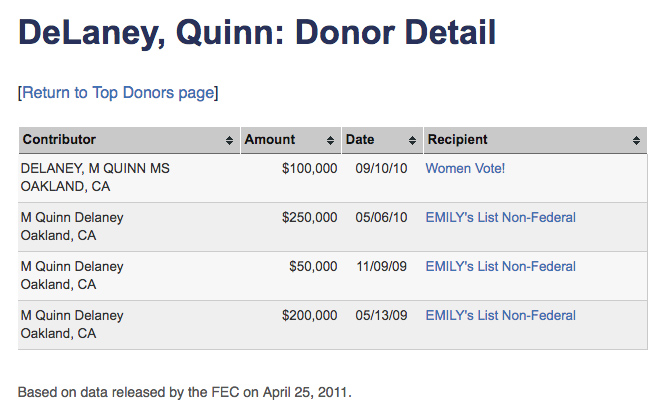Sort table by the Amount column label
The width and height of the screenshot is (669, 414).
270,140
